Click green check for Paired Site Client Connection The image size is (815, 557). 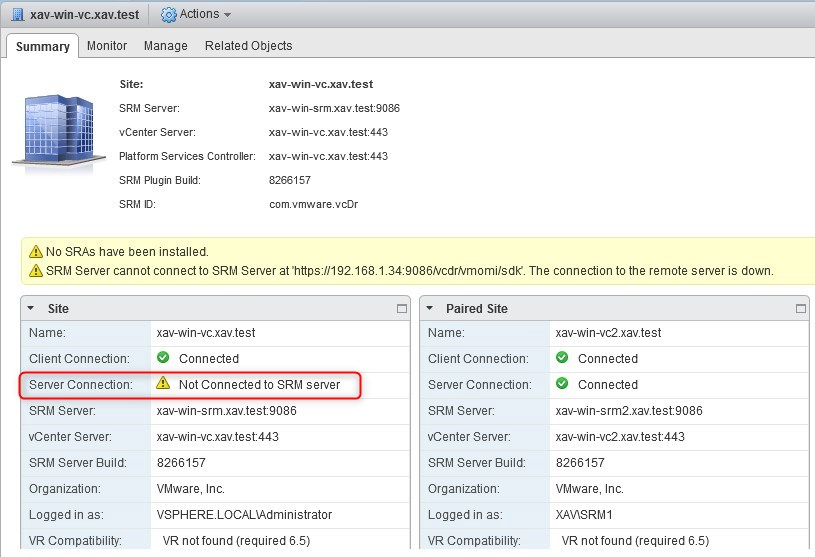tap(562, 357)
